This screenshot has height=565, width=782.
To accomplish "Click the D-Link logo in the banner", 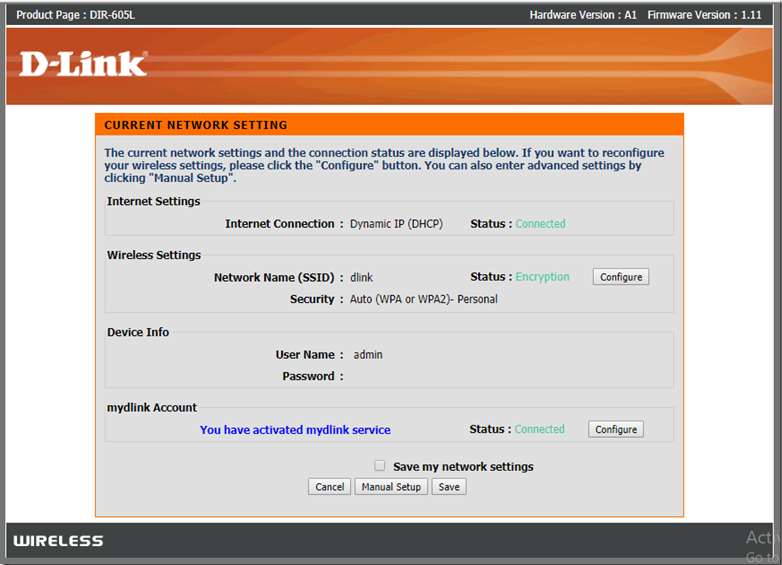I will tap(83, 64).
